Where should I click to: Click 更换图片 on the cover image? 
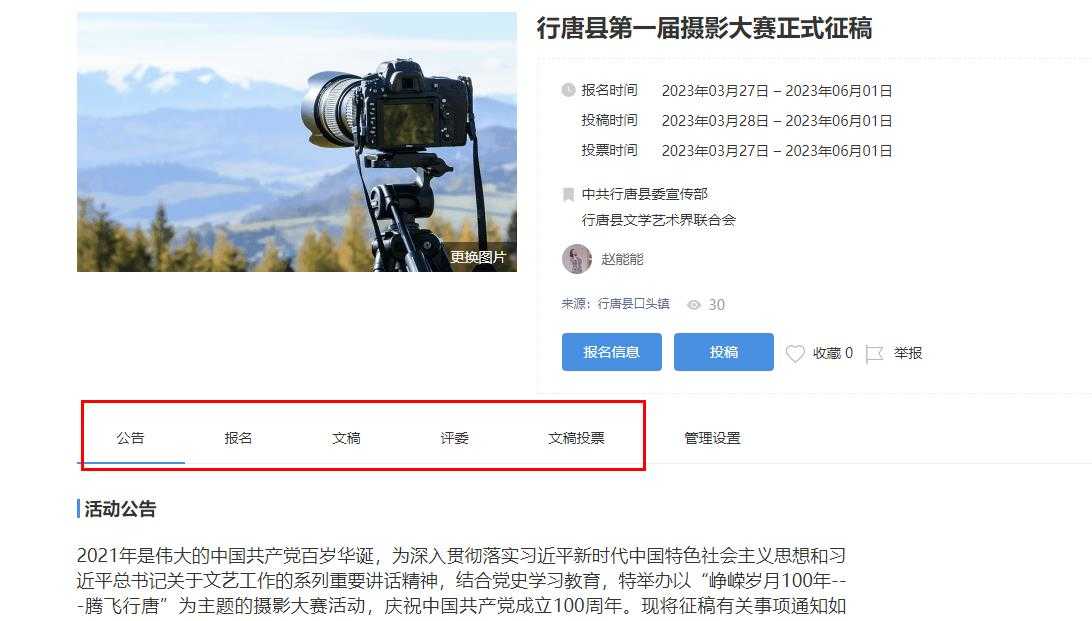pos(478,257)
